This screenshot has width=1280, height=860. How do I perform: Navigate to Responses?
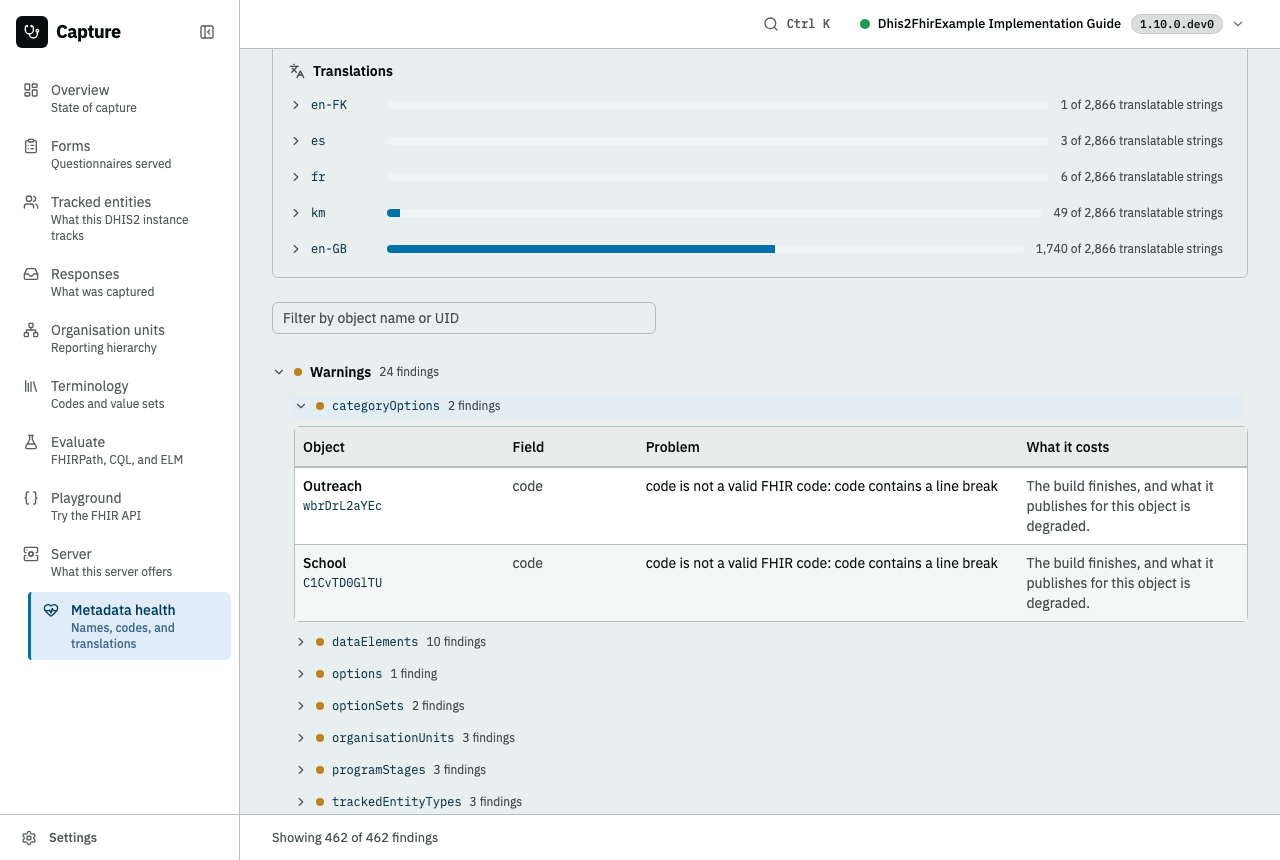click(120, 282)
